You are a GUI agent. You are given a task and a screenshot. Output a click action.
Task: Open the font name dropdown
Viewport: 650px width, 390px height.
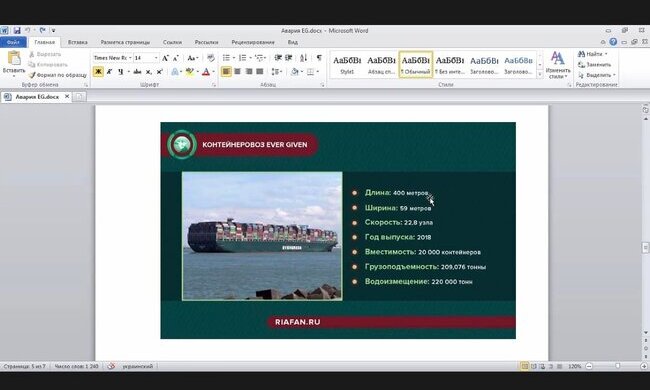(x=112, y=58)
